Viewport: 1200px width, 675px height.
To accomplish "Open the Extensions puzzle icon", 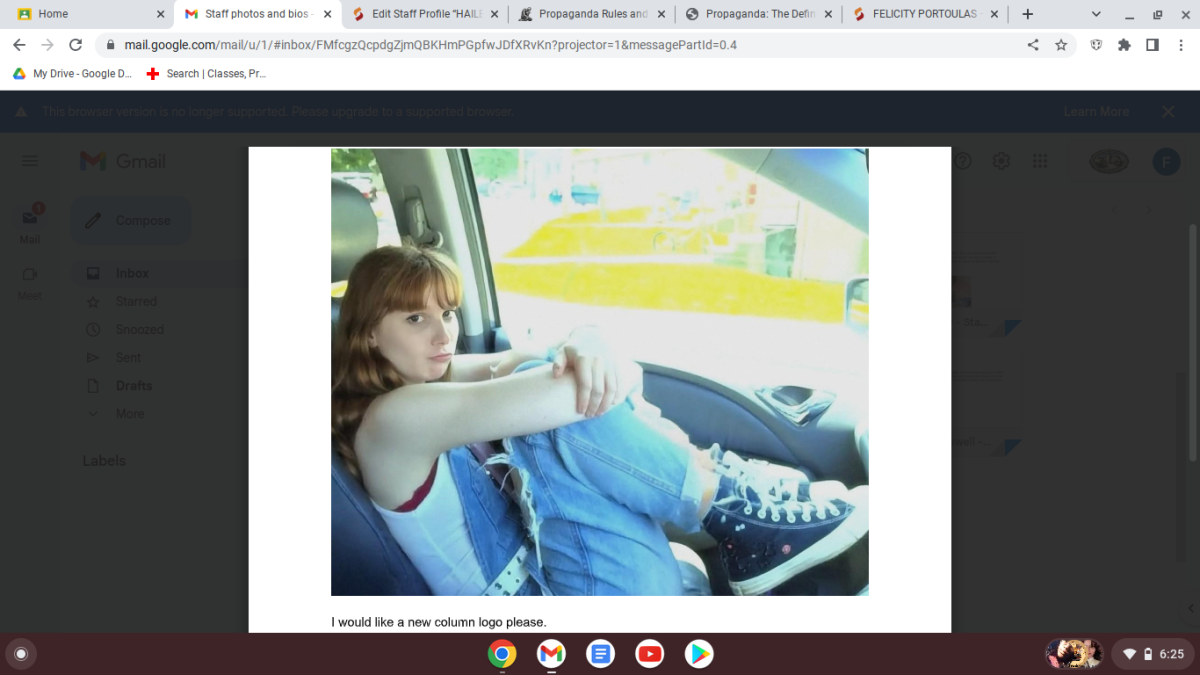I will 1124,45.
